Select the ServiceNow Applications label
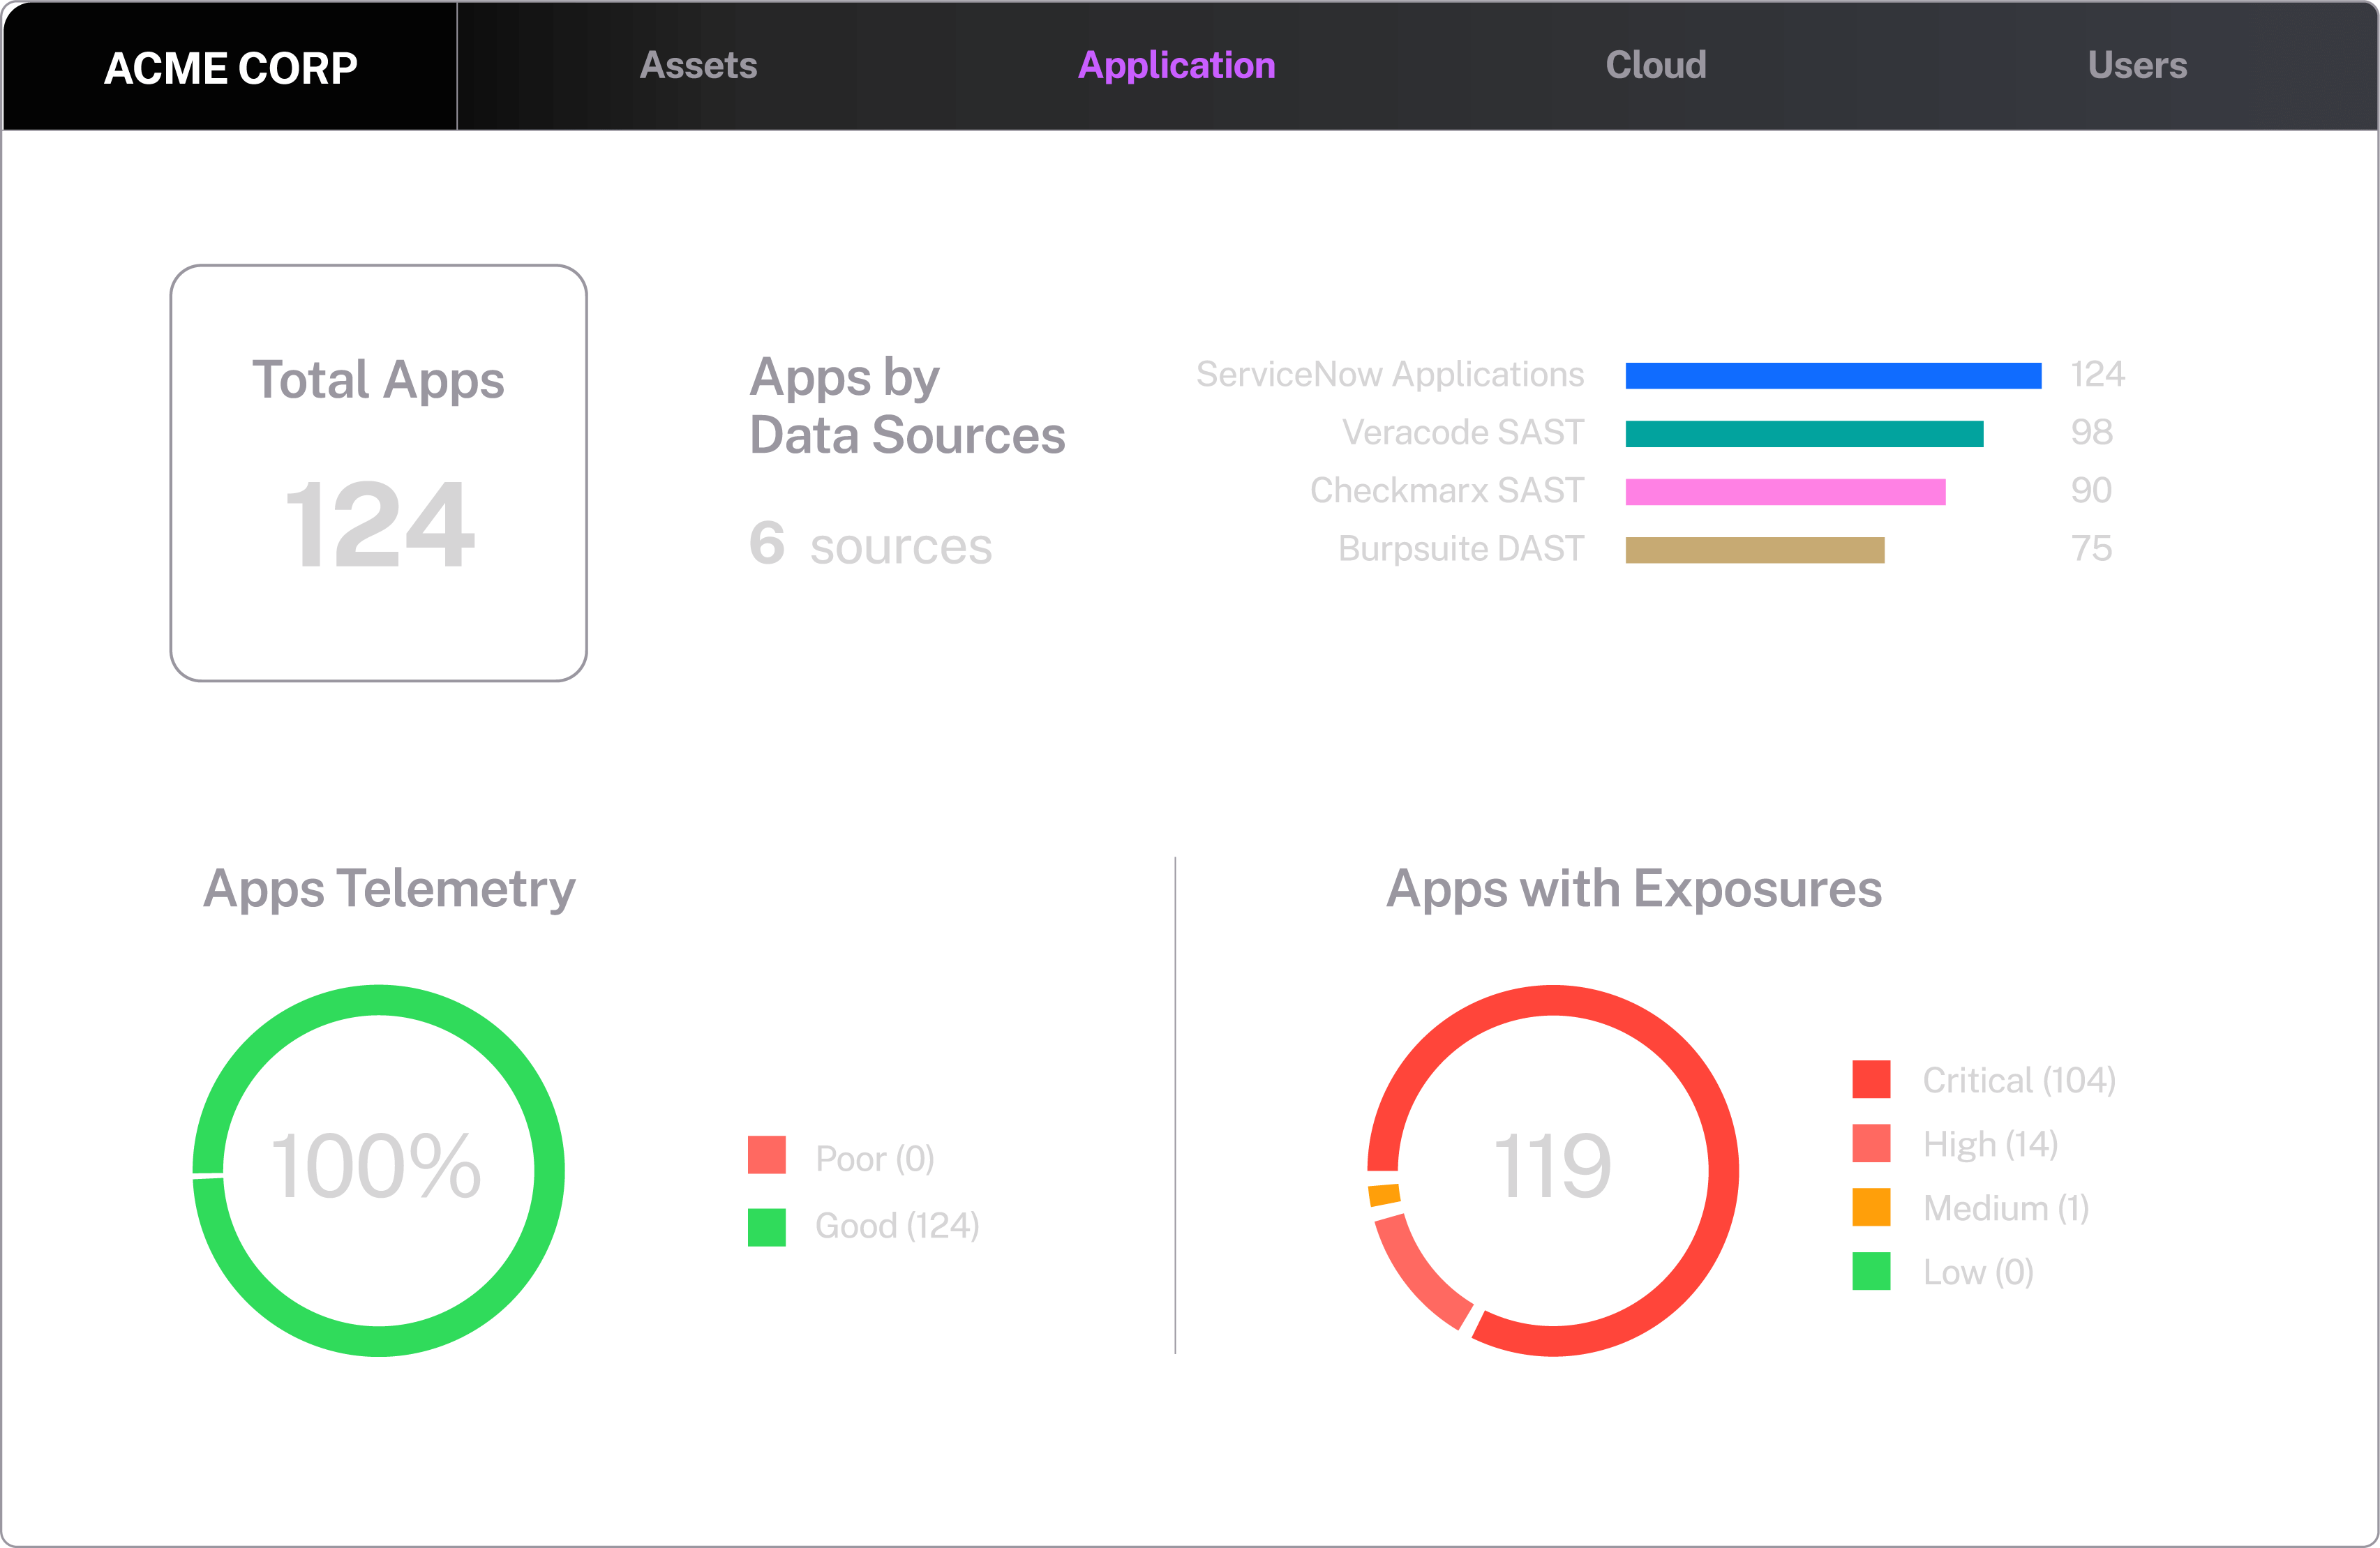This screenshot has height=1548, width=2380. tap(1390, 375)
